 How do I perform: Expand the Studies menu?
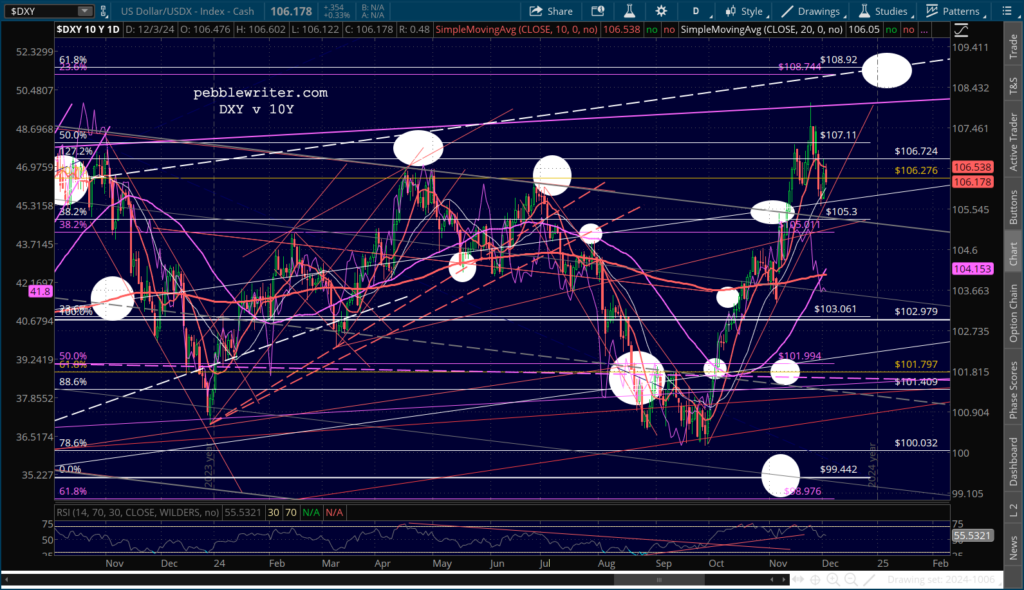[x=912, y=16]
